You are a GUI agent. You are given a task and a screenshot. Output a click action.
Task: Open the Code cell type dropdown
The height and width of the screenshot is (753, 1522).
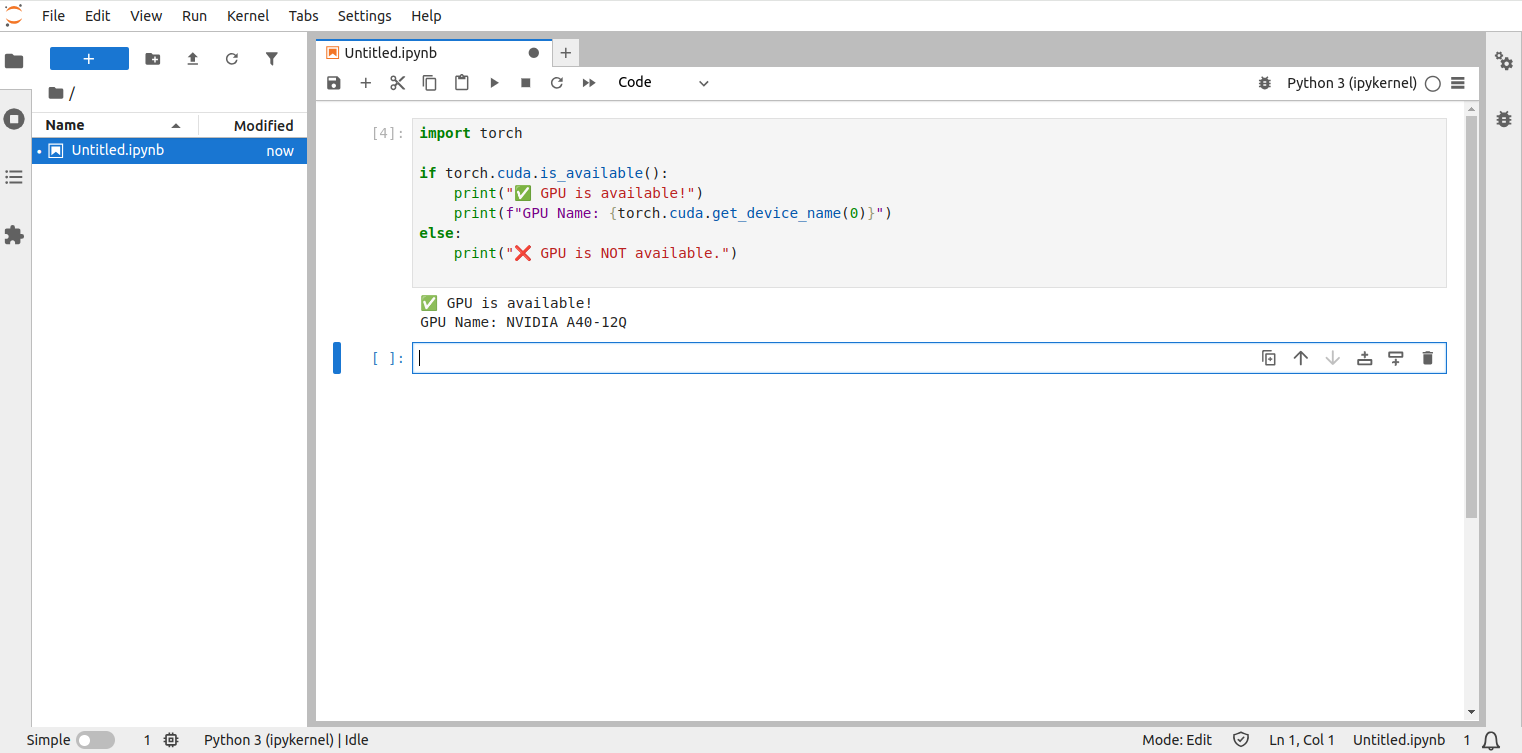(663, 83)
